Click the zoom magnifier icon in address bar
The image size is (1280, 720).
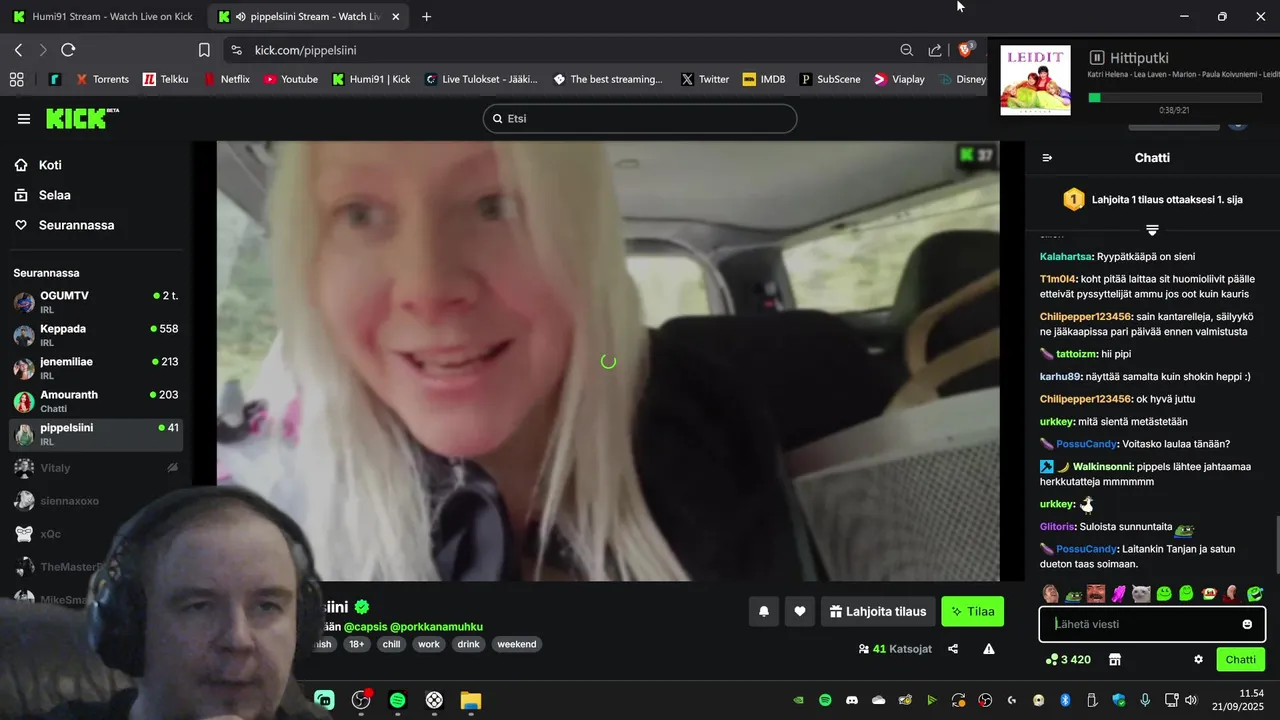(906, 50)
